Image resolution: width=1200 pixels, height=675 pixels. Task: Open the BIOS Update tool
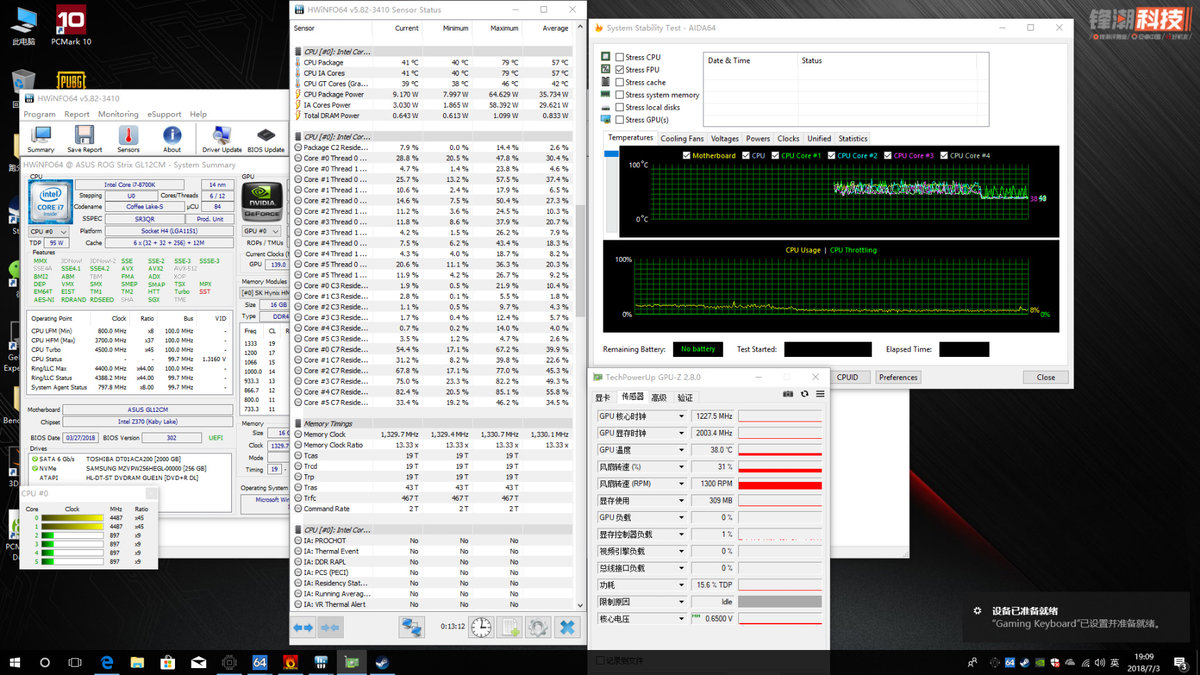click(265, 137)
